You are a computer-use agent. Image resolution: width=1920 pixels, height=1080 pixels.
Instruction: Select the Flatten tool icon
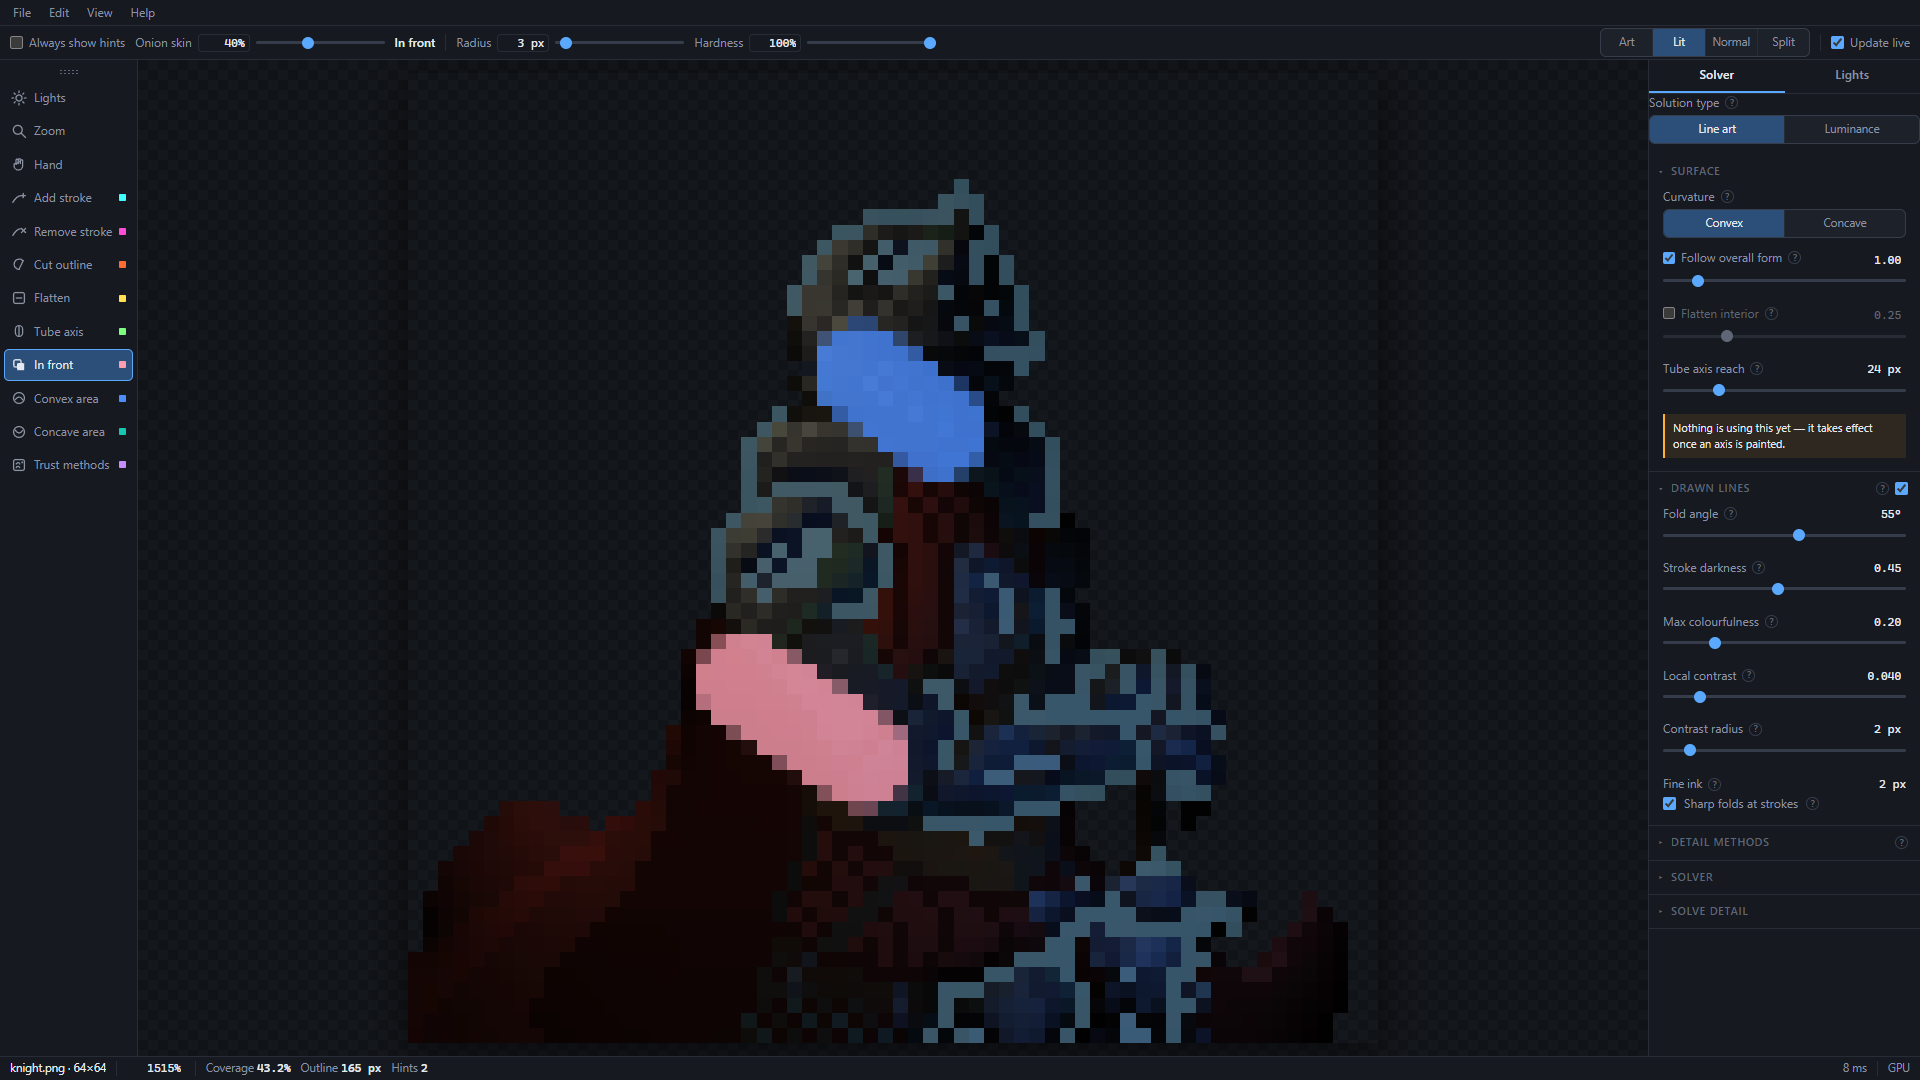(19, 298)
